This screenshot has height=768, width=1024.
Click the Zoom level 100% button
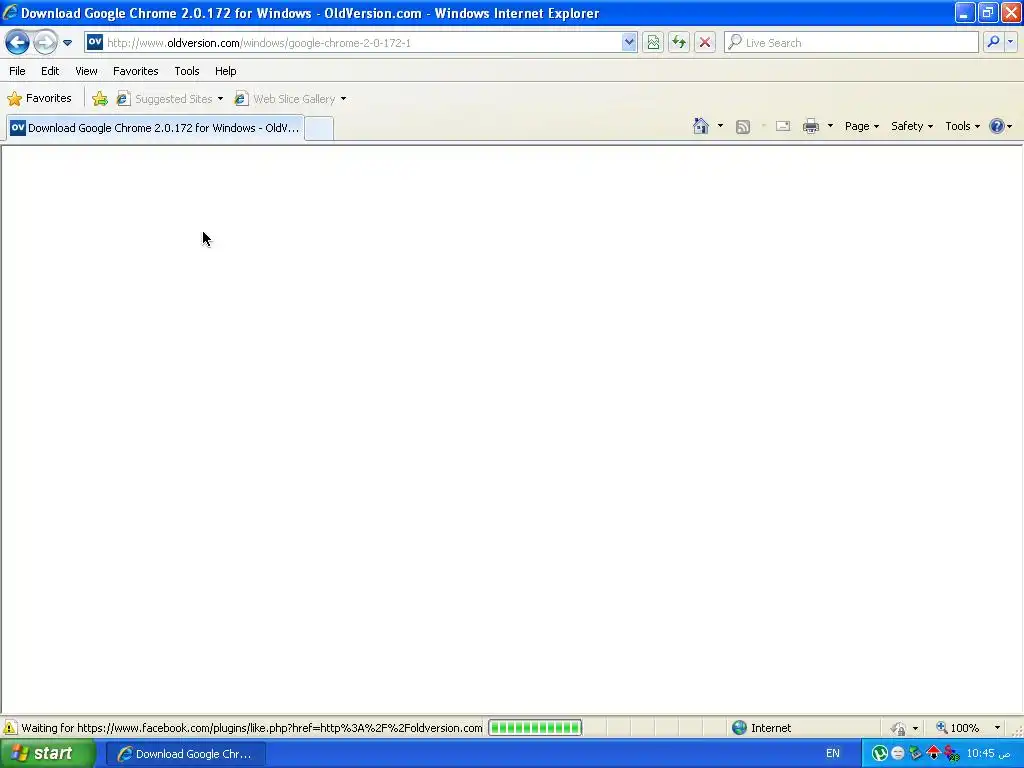tap(957, 728)
